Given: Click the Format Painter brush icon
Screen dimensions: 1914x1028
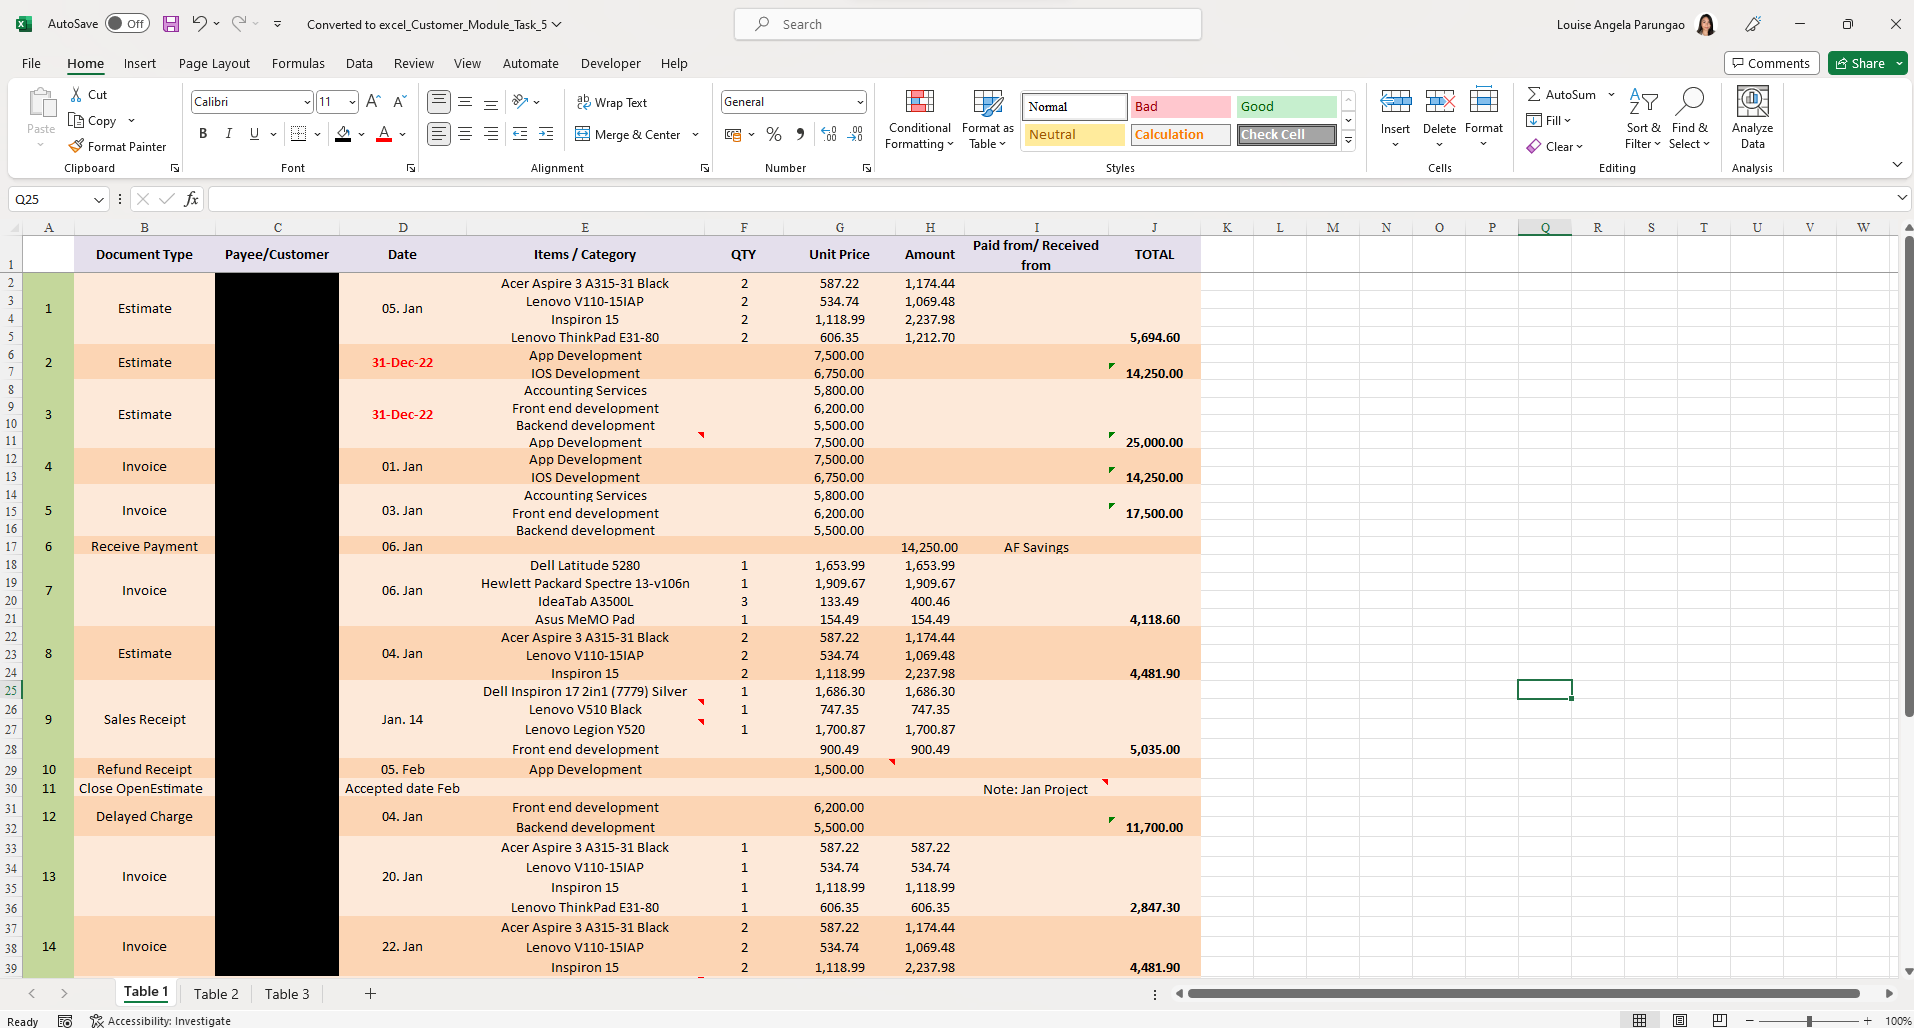Looking at the screenshot, I should (x=76, y=146).
